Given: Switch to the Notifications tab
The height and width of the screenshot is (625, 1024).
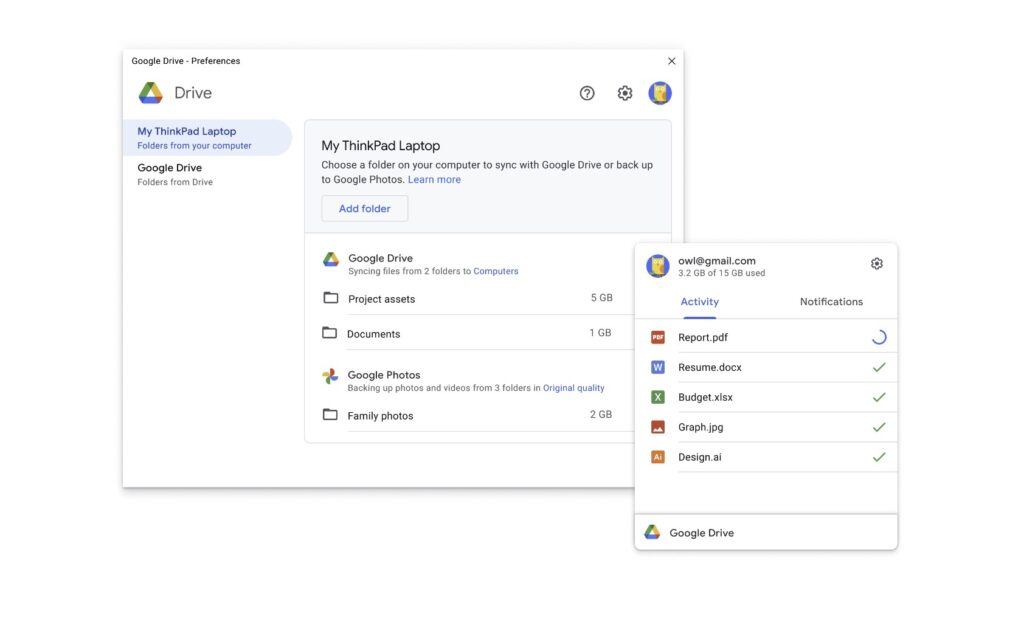Looking at the screenshot, I should [x=831, y=302].
